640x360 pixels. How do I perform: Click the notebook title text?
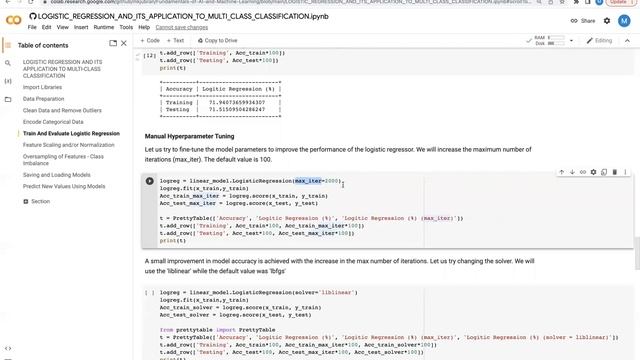pos(183,16)
